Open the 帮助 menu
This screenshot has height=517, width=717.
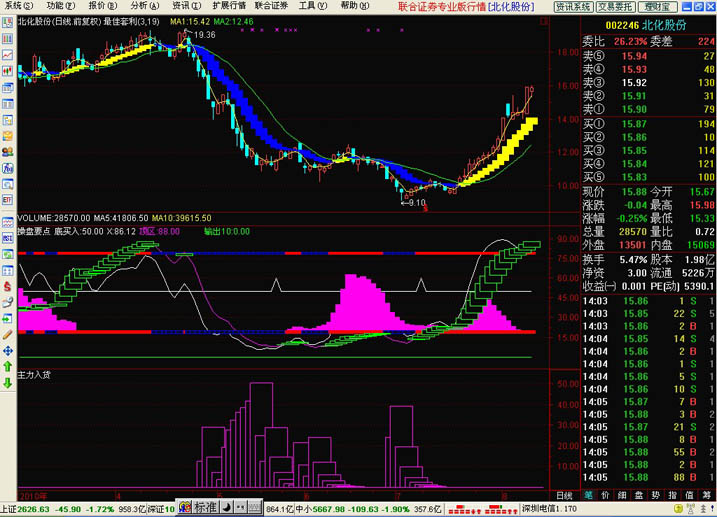(x=355, y=6)
